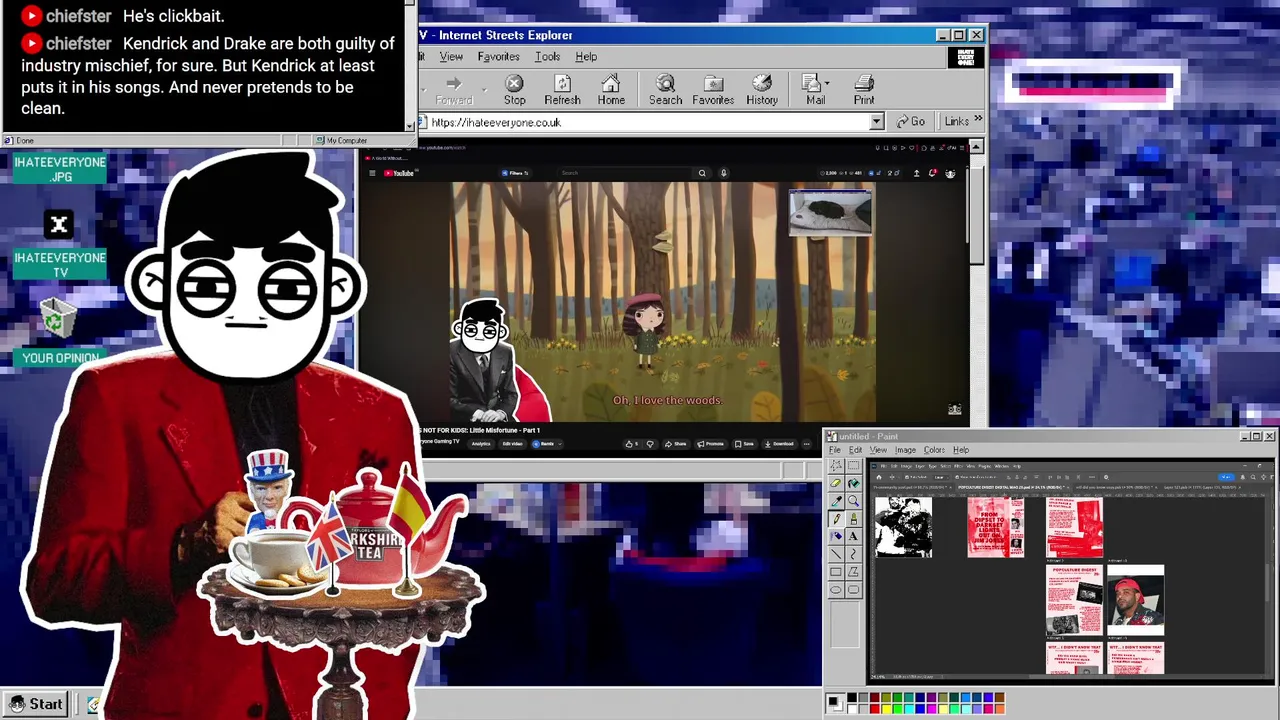Screen dimensions: 1280x720
Task: Click the Print toolbar button
Action: coord(864,89)
